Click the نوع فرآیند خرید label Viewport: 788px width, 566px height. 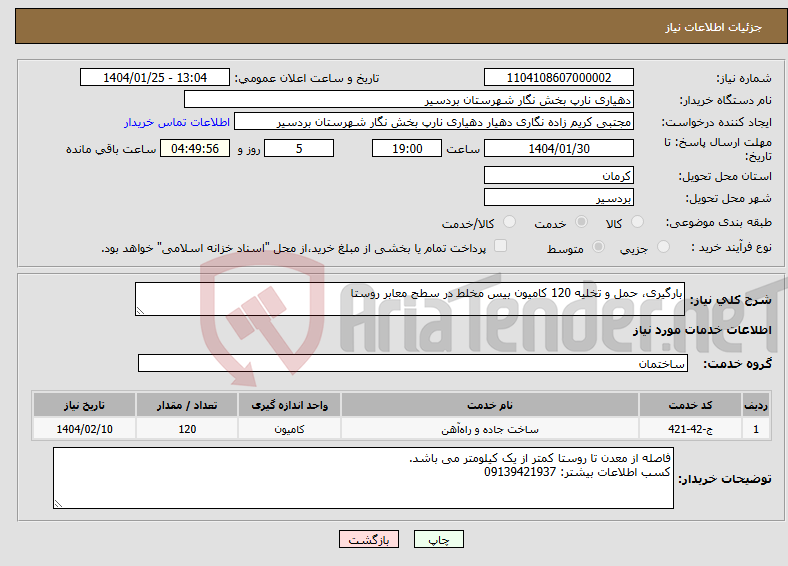click(x=732, y=247)
